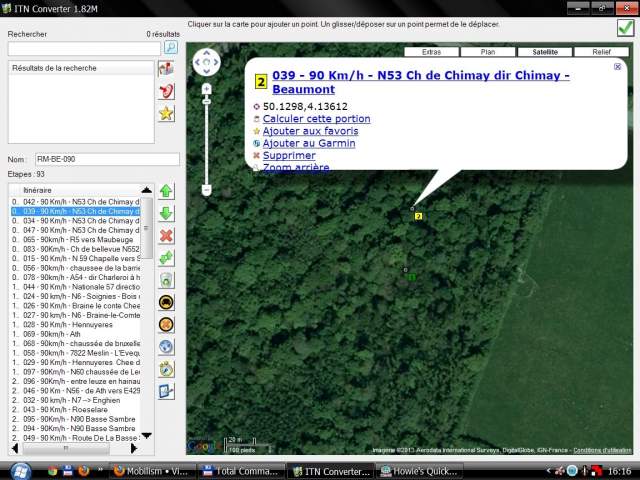Click the search magnifier button
Viewport: 640px width, 480px height.
[171, 48]
